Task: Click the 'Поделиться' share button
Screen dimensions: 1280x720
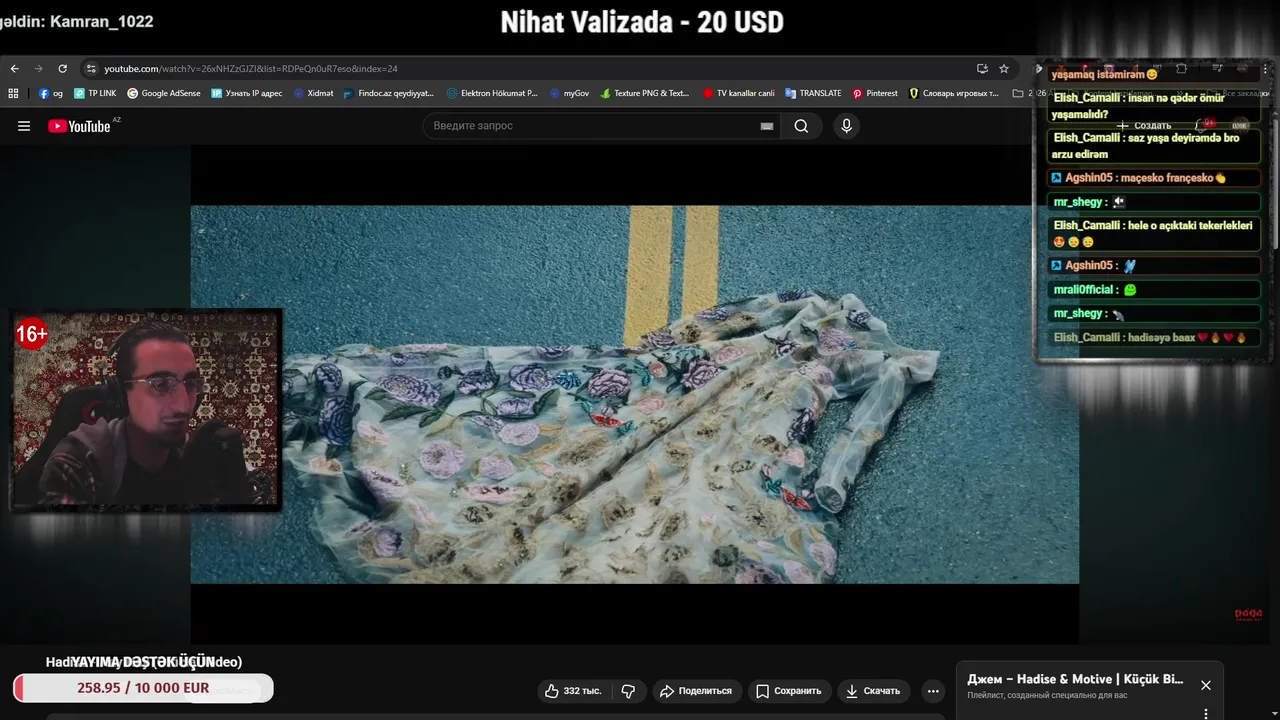Action: pos(695,691)
